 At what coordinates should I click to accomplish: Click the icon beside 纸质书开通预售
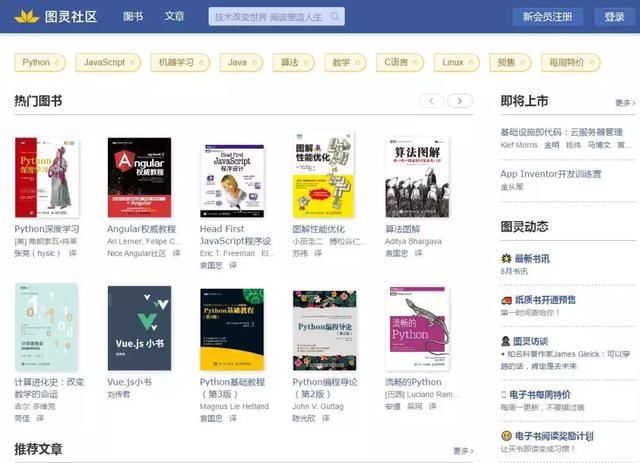506,299
